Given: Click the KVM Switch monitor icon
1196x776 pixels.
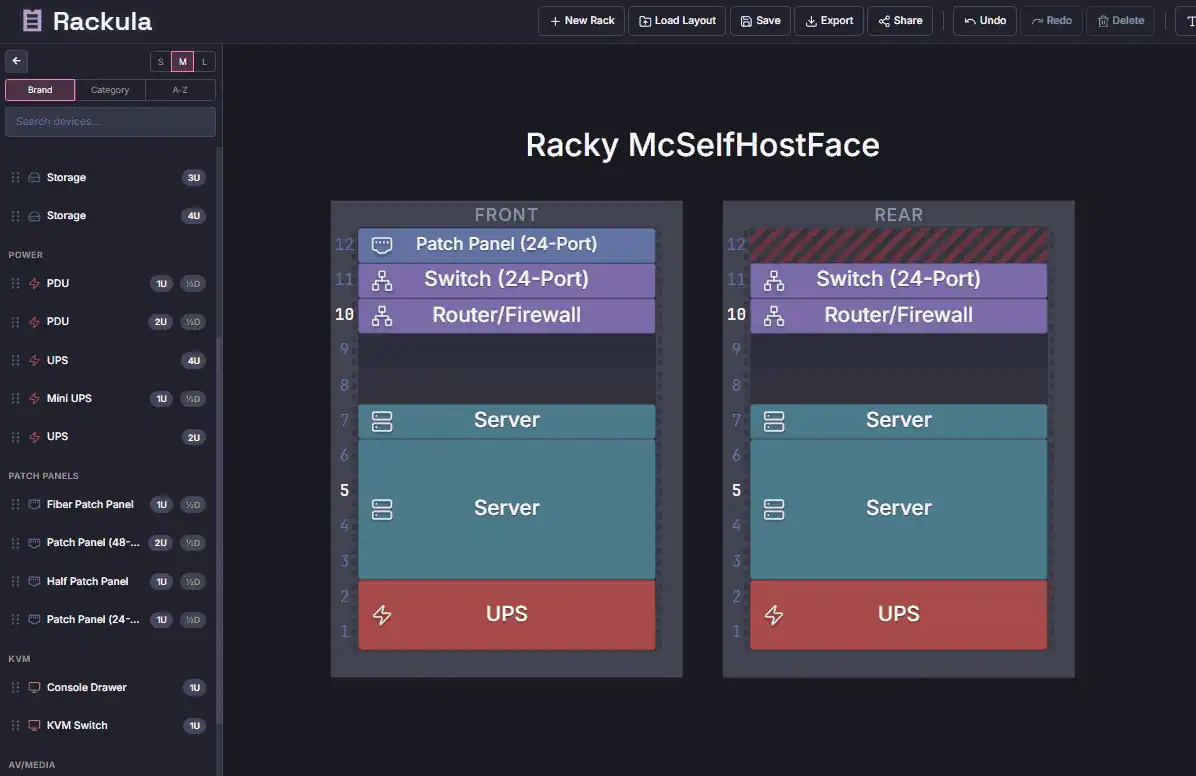Looking at the screenshot, I should click(x=34, y=726).
